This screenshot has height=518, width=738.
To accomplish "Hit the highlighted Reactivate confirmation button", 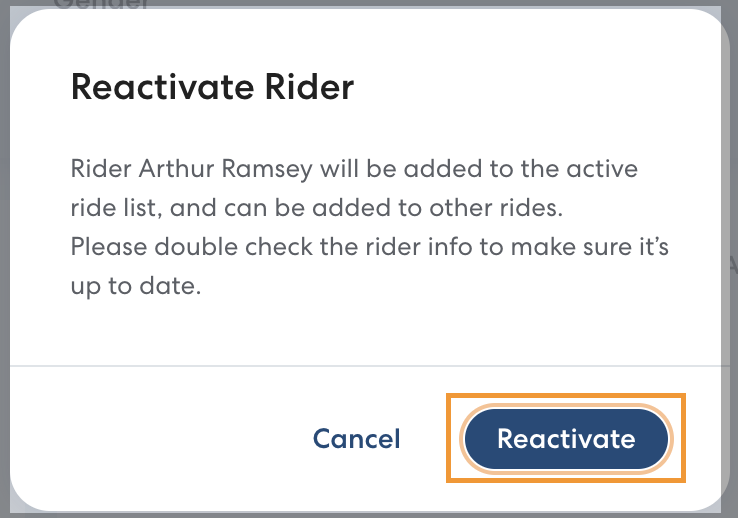I will (x=566, y=438).
